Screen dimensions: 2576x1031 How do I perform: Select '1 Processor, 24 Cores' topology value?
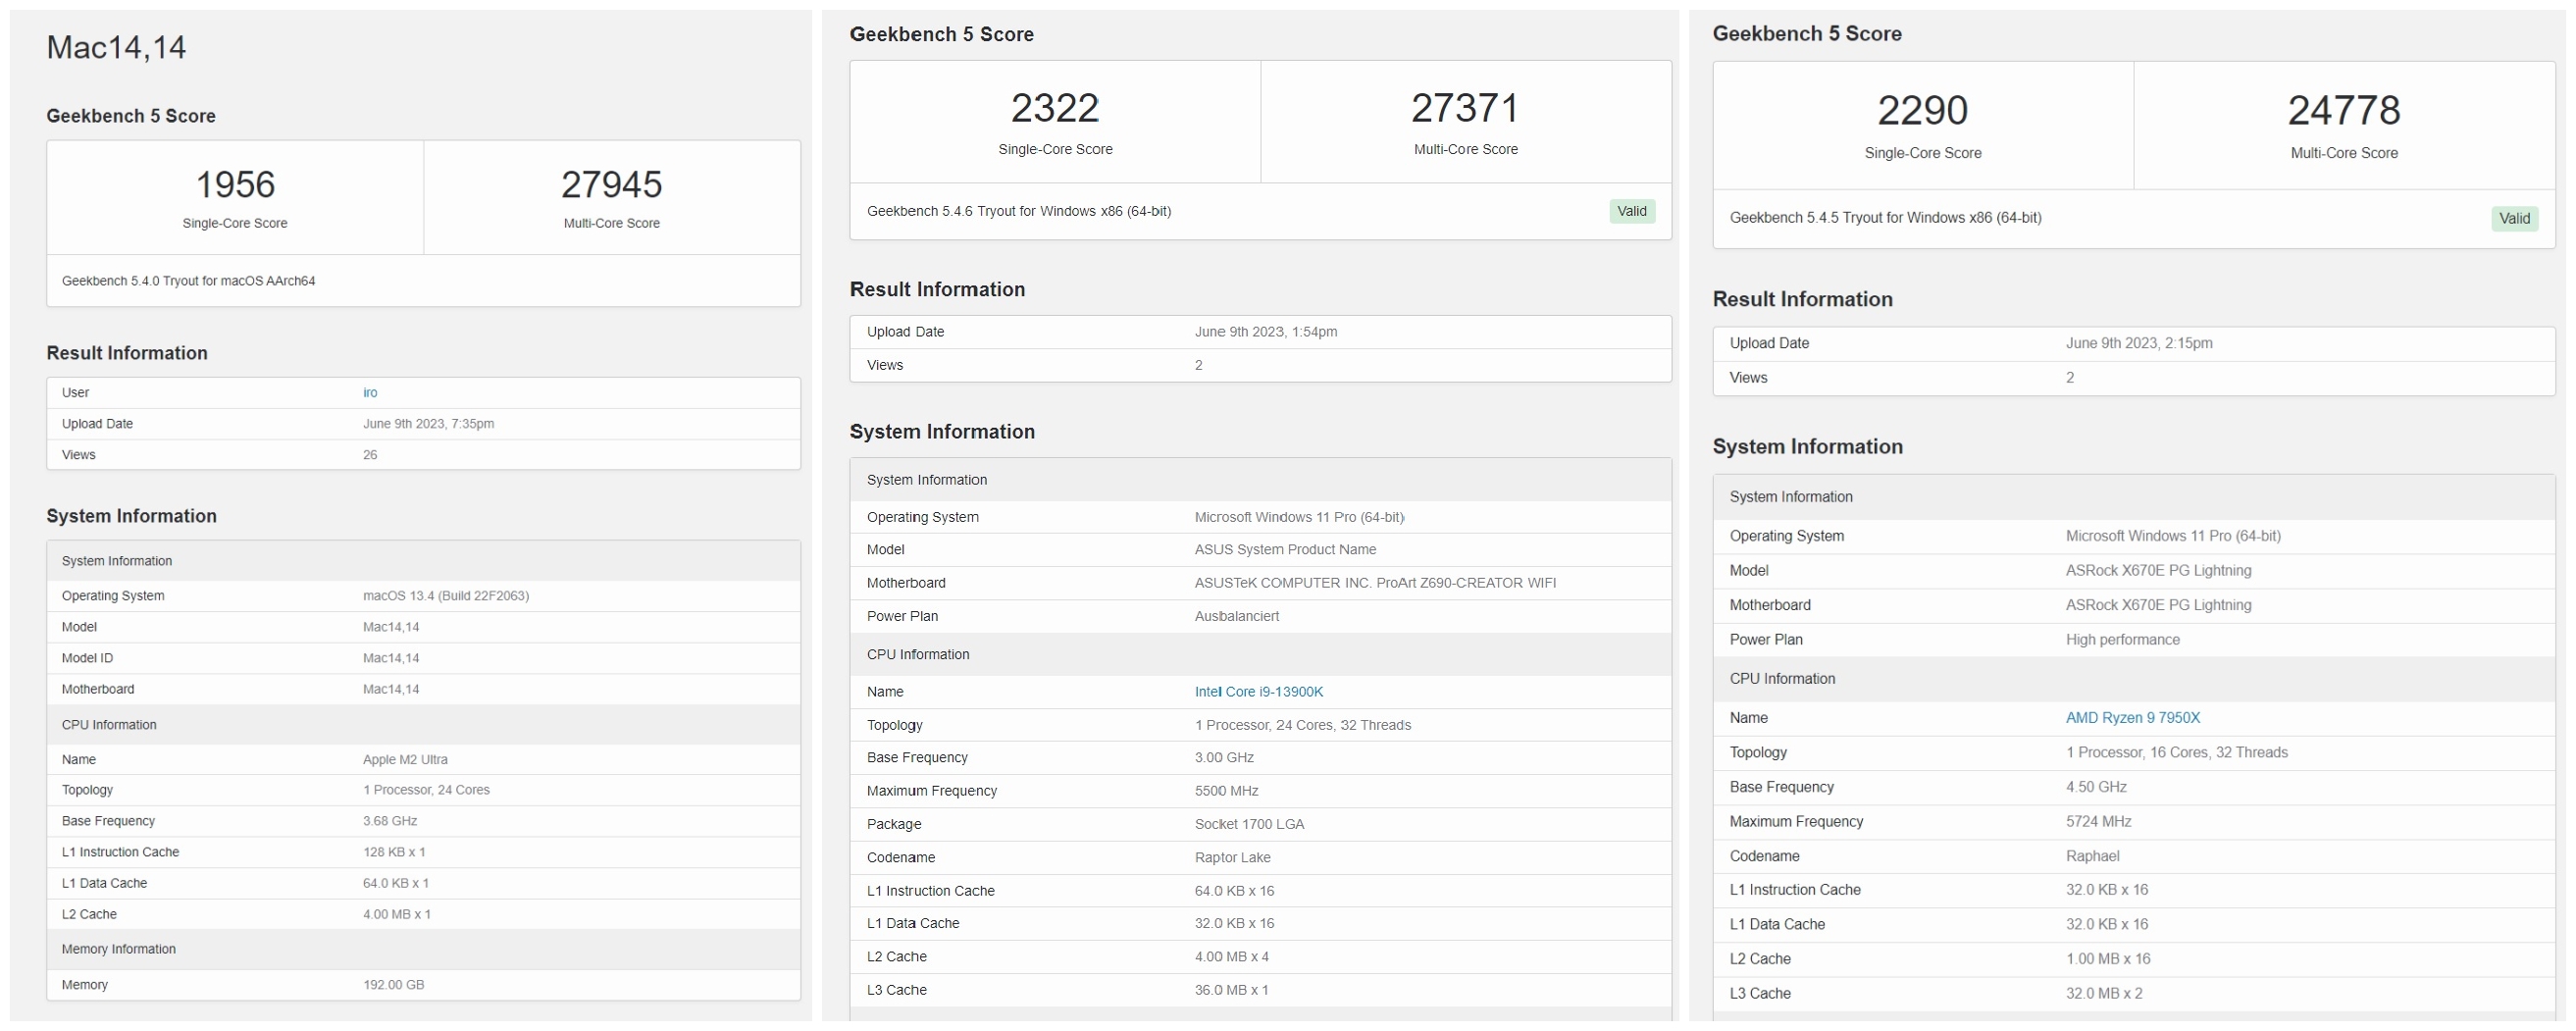426,790
